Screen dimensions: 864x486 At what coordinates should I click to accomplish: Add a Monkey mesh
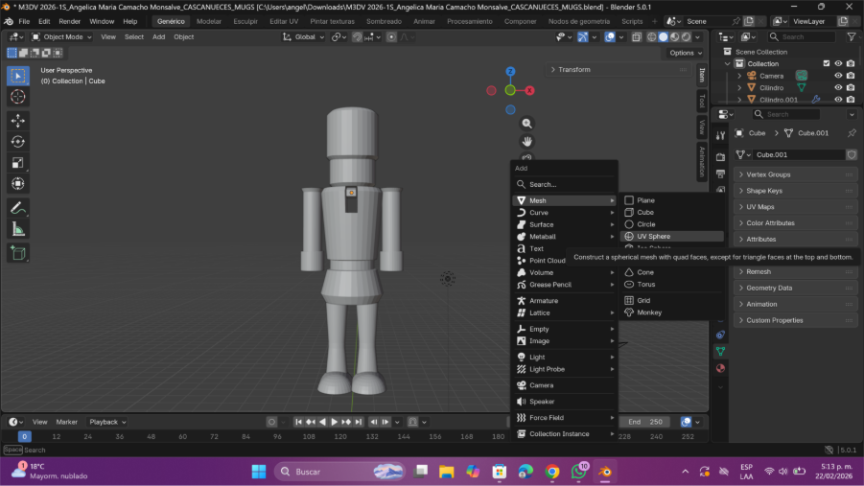click(x=649, y=313)
